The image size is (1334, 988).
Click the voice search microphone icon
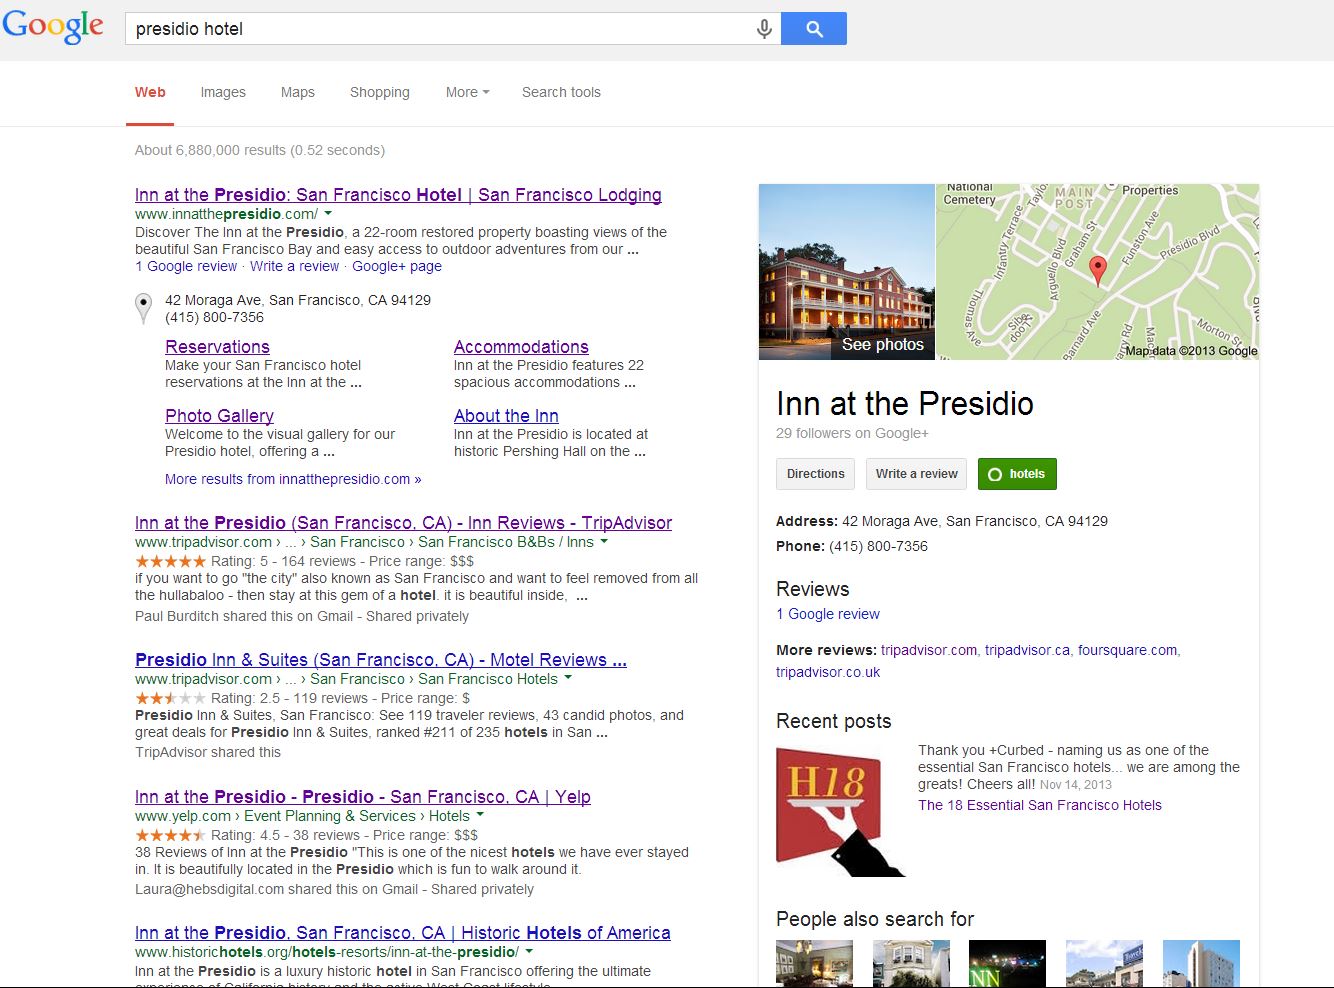[x=764, y=29]
